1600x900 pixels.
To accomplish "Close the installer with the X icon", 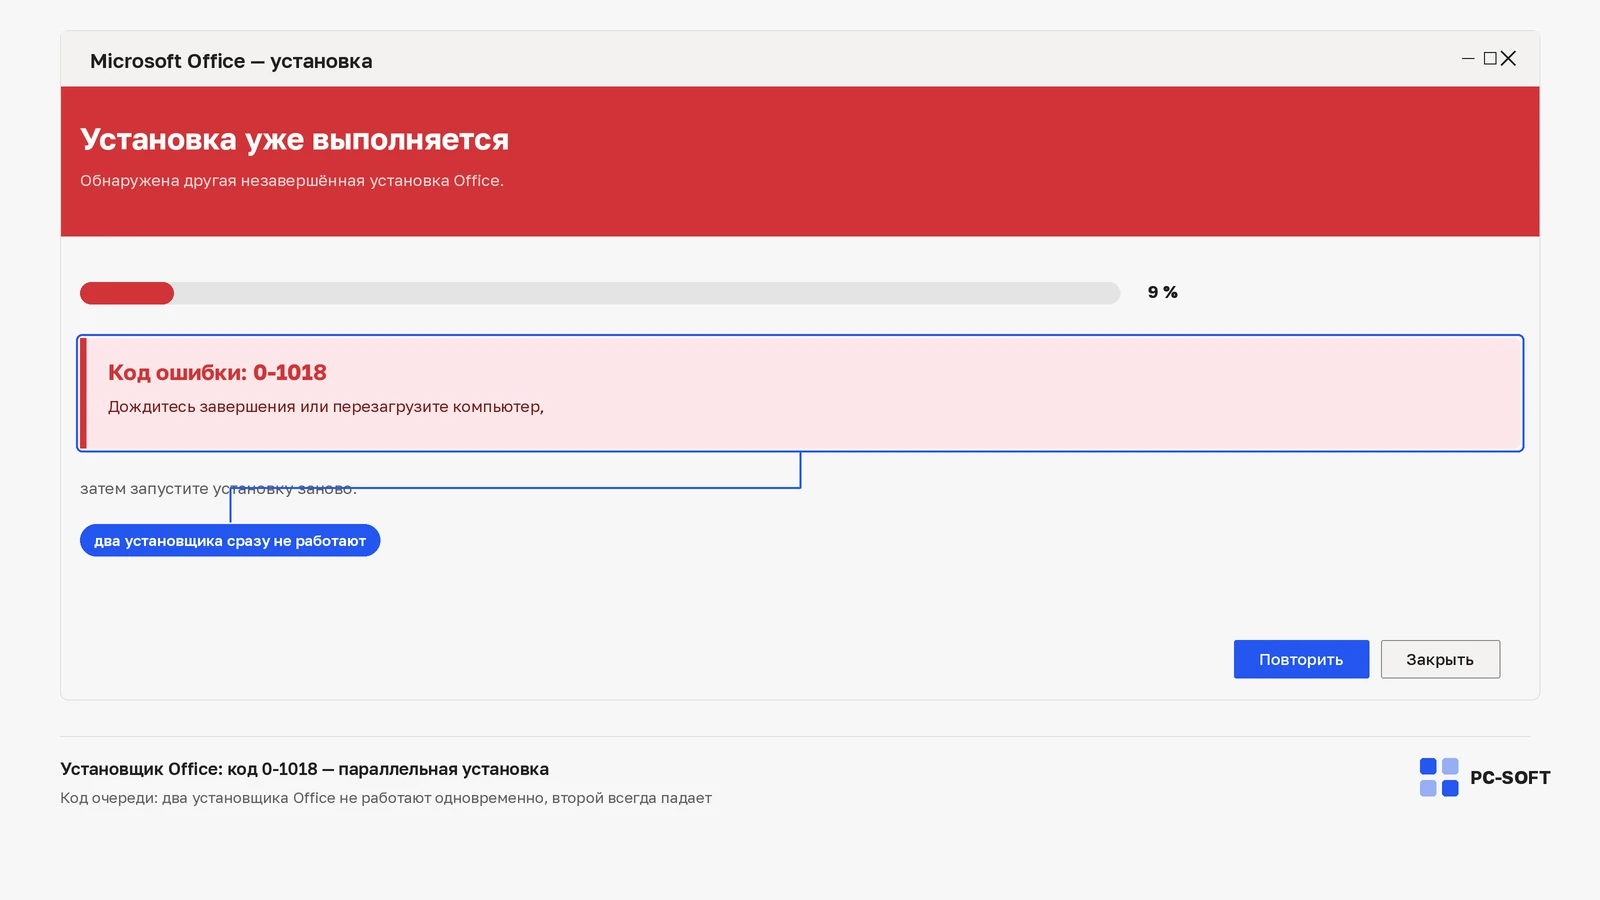I will point(1509,59).
